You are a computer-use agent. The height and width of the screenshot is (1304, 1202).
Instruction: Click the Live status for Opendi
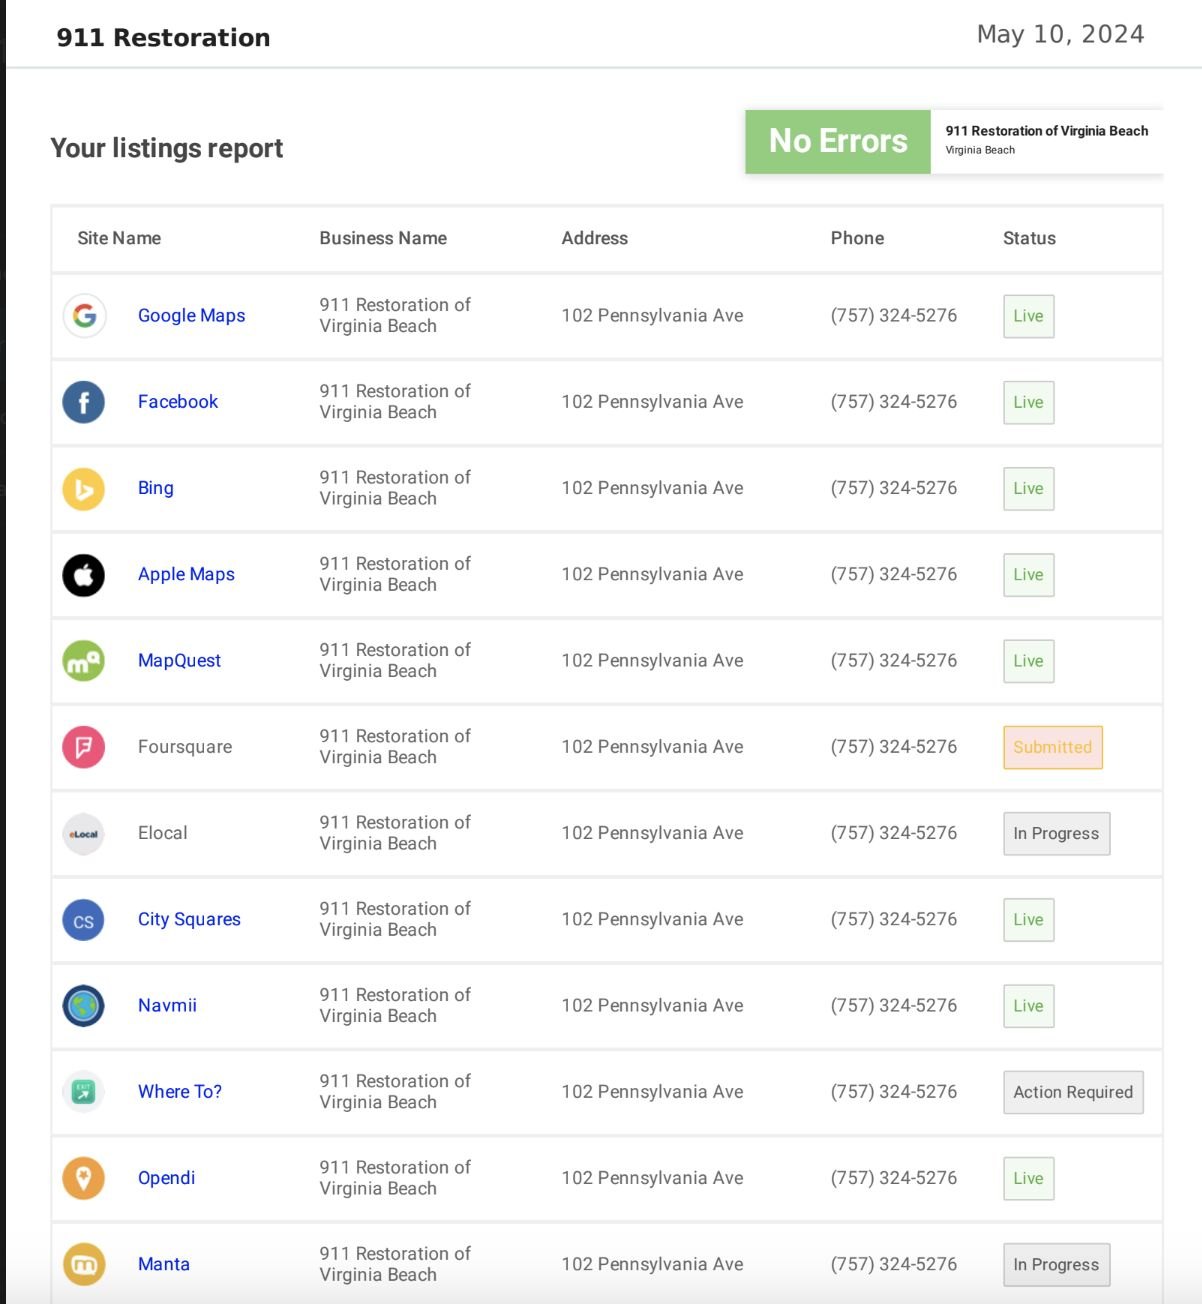point(1028,1178)
